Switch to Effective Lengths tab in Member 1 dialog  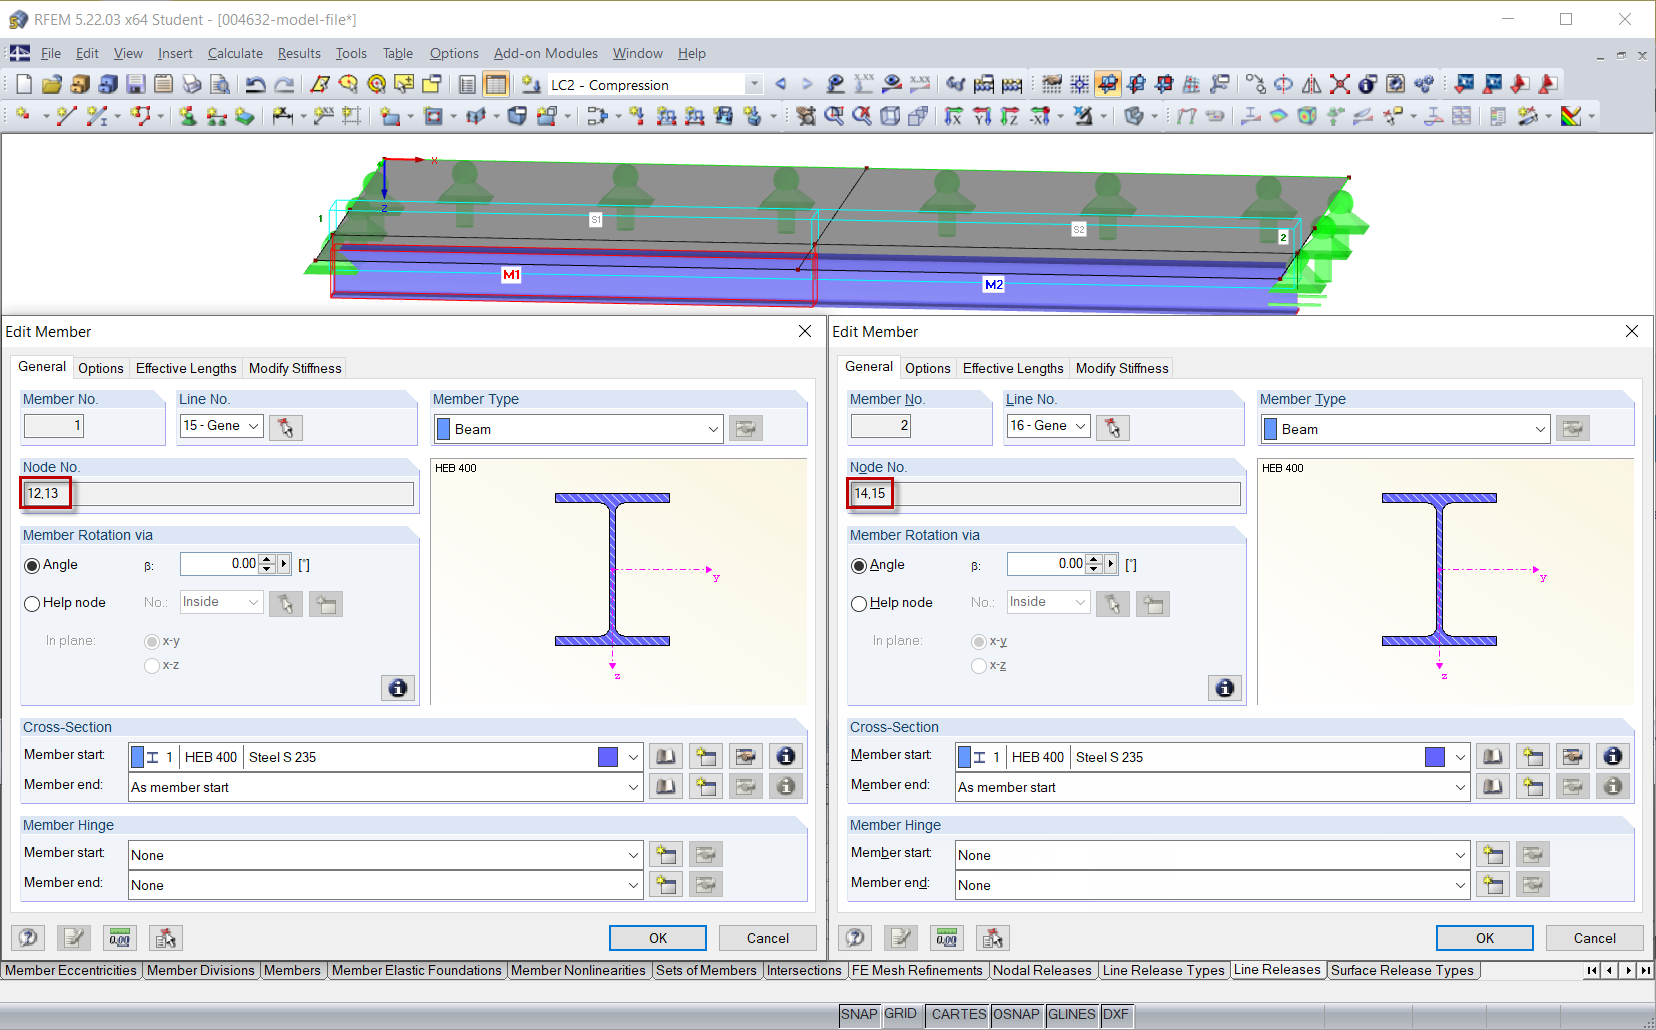click(186, 368)
